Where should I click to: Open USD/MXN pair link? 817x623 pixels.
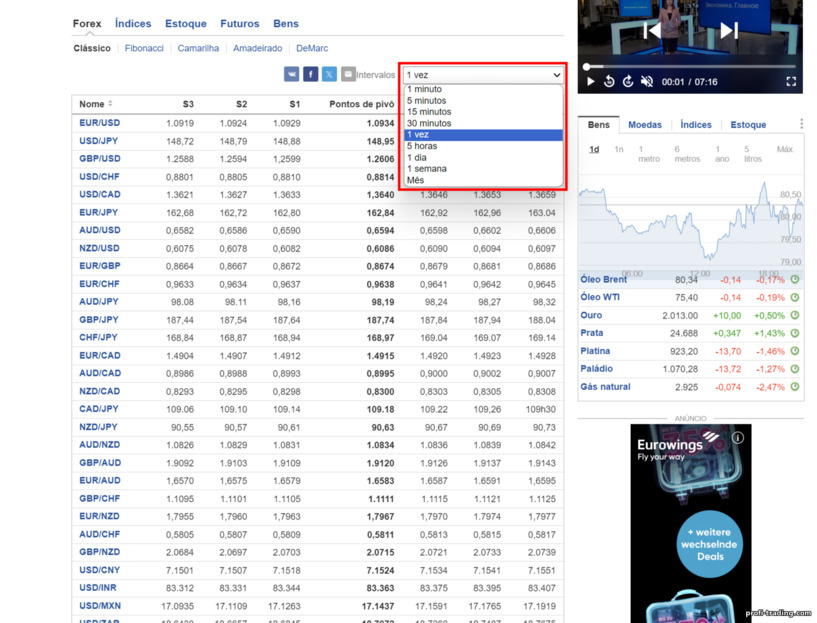[100, 606]
